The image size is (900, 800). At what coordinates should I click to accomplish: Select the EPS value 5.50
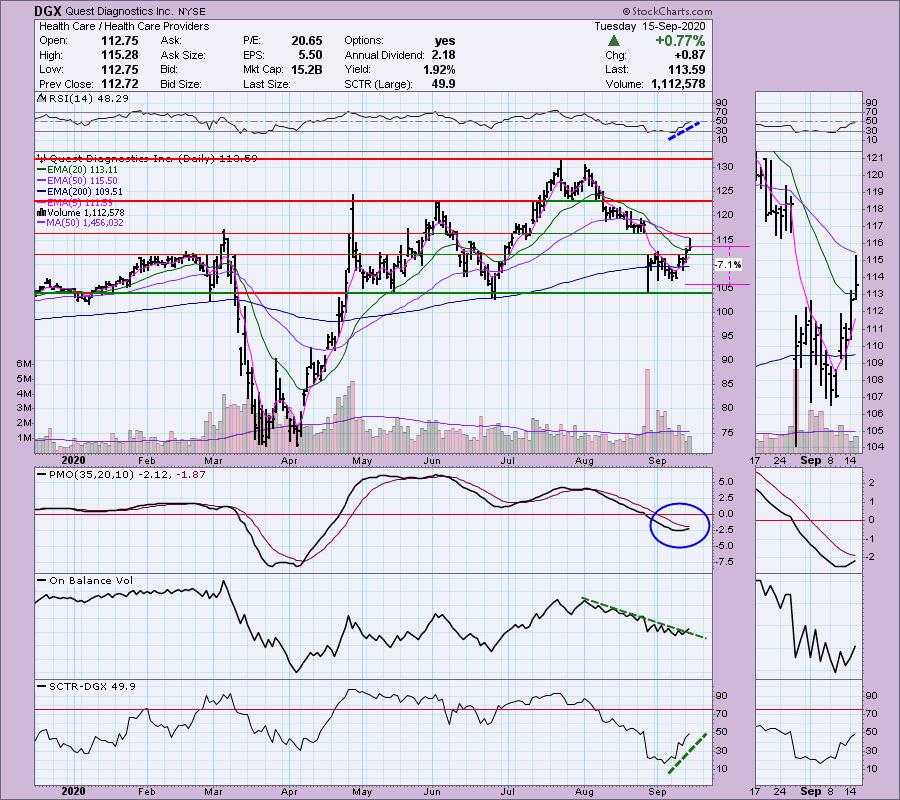pyautogui.click(x=311, y=55)
